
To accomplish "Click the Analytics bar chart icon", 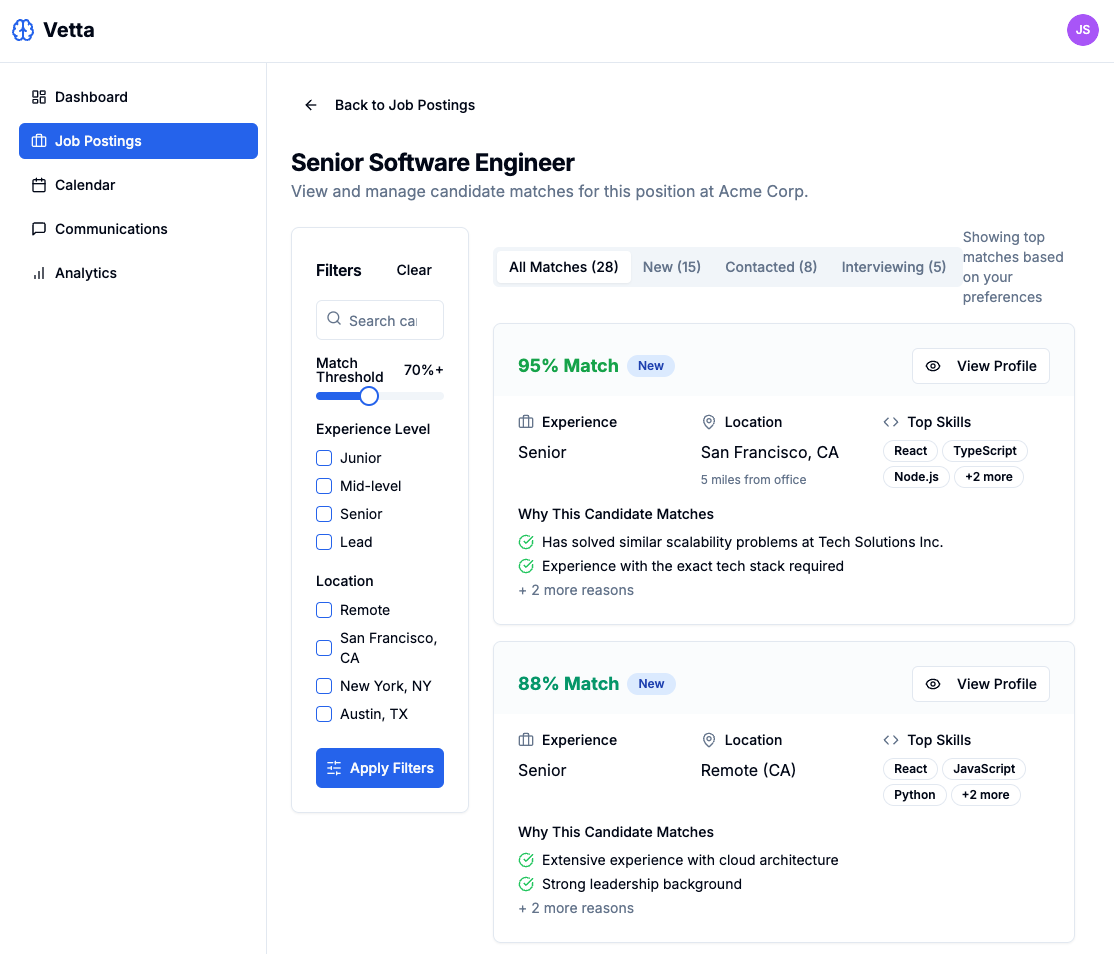I will [39, 273].
